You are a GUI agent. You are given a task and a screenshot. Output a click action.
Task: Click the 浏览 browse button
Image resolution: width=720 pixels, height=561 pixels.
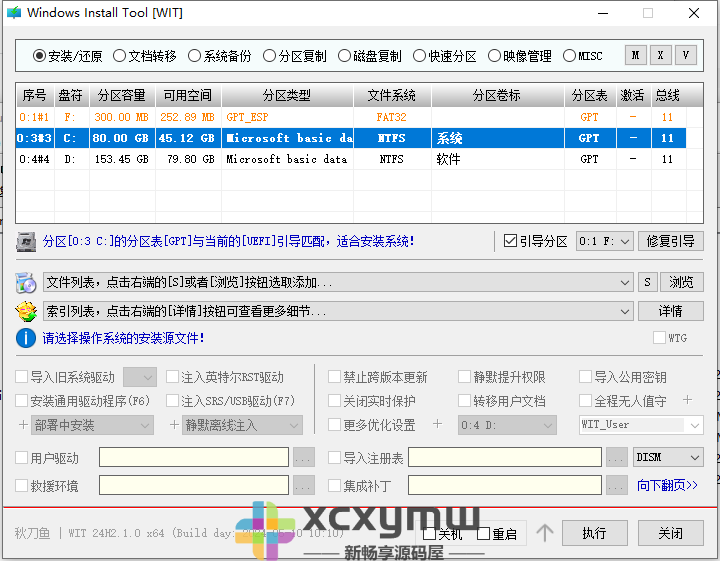tap(681, 282)
